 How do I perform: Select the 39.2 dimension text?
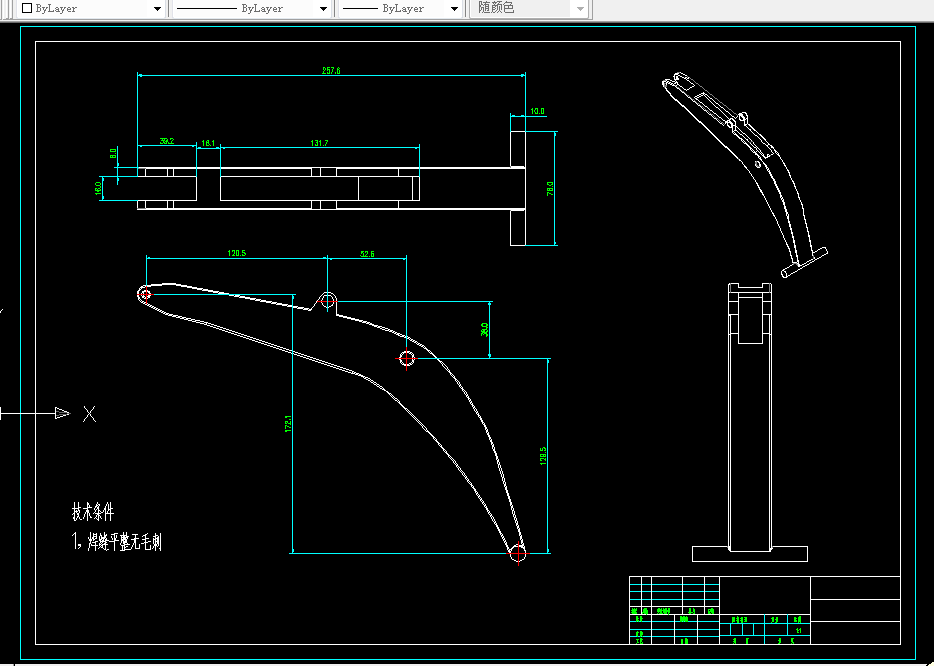point(167,141)
